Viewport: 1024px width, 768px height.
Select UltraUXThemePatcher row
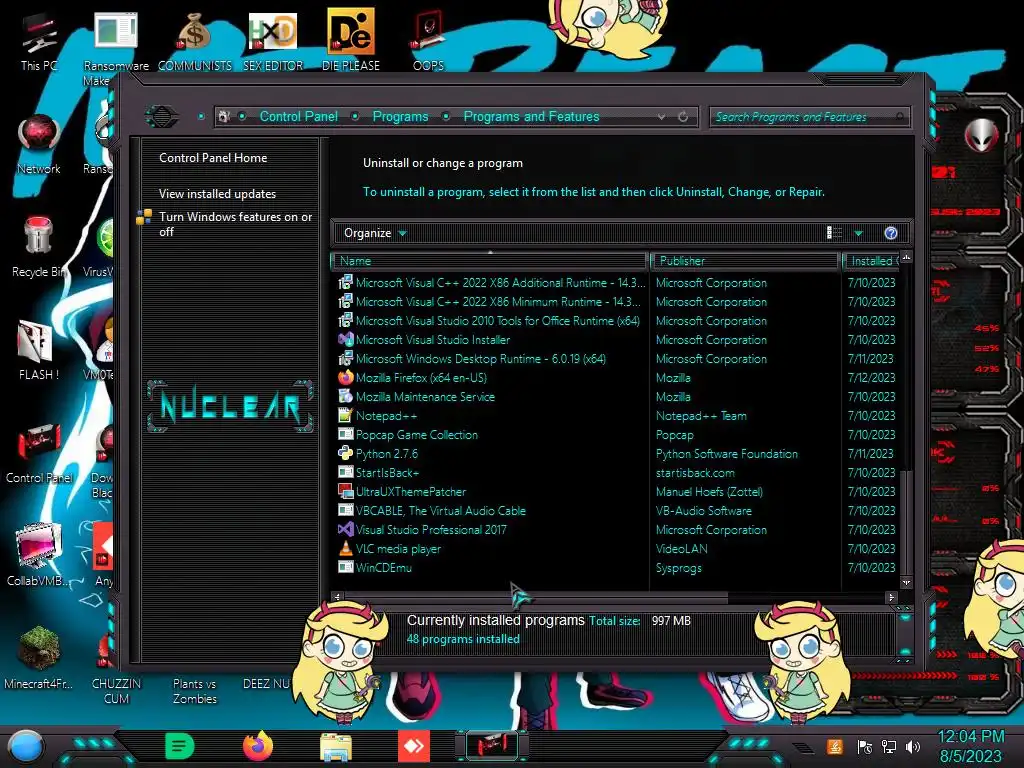pyautogui.click(x=411, y=491)
